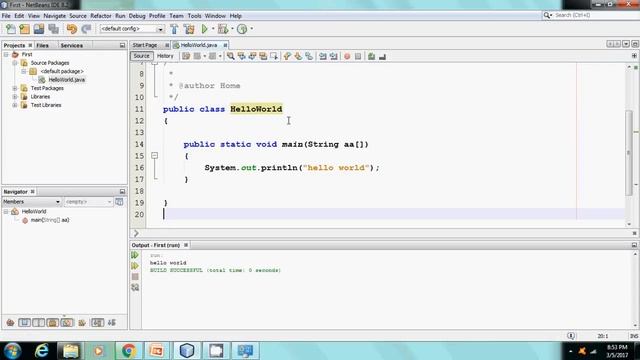
Task: Open Internet Explorer from the taskbar
Action: click(41, 351)
